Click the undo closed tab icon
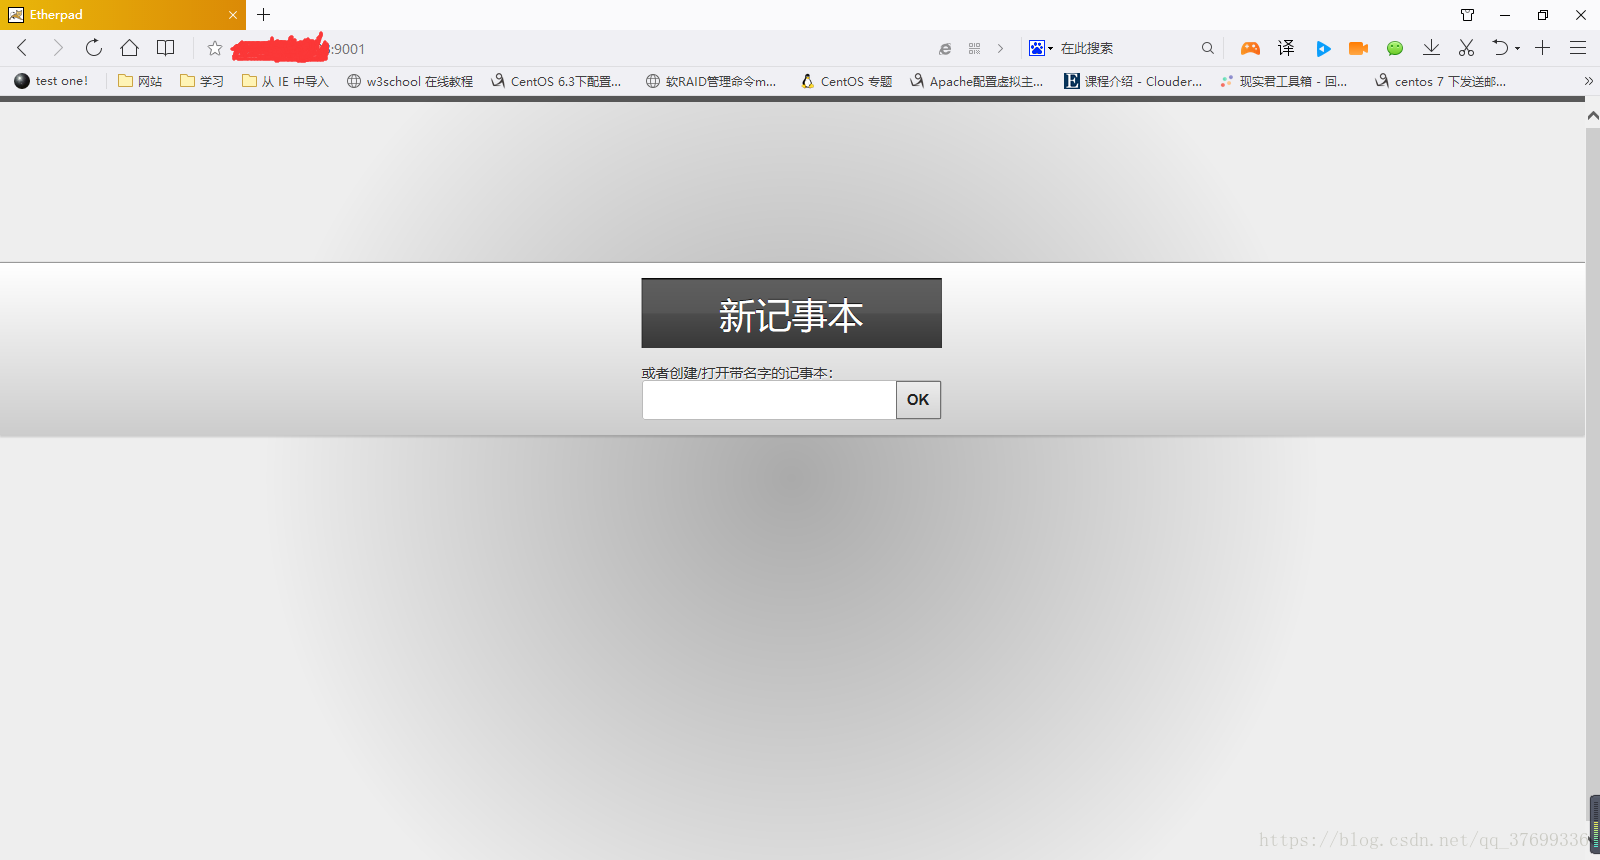 pyautogui.click(x=1500, y=48)
